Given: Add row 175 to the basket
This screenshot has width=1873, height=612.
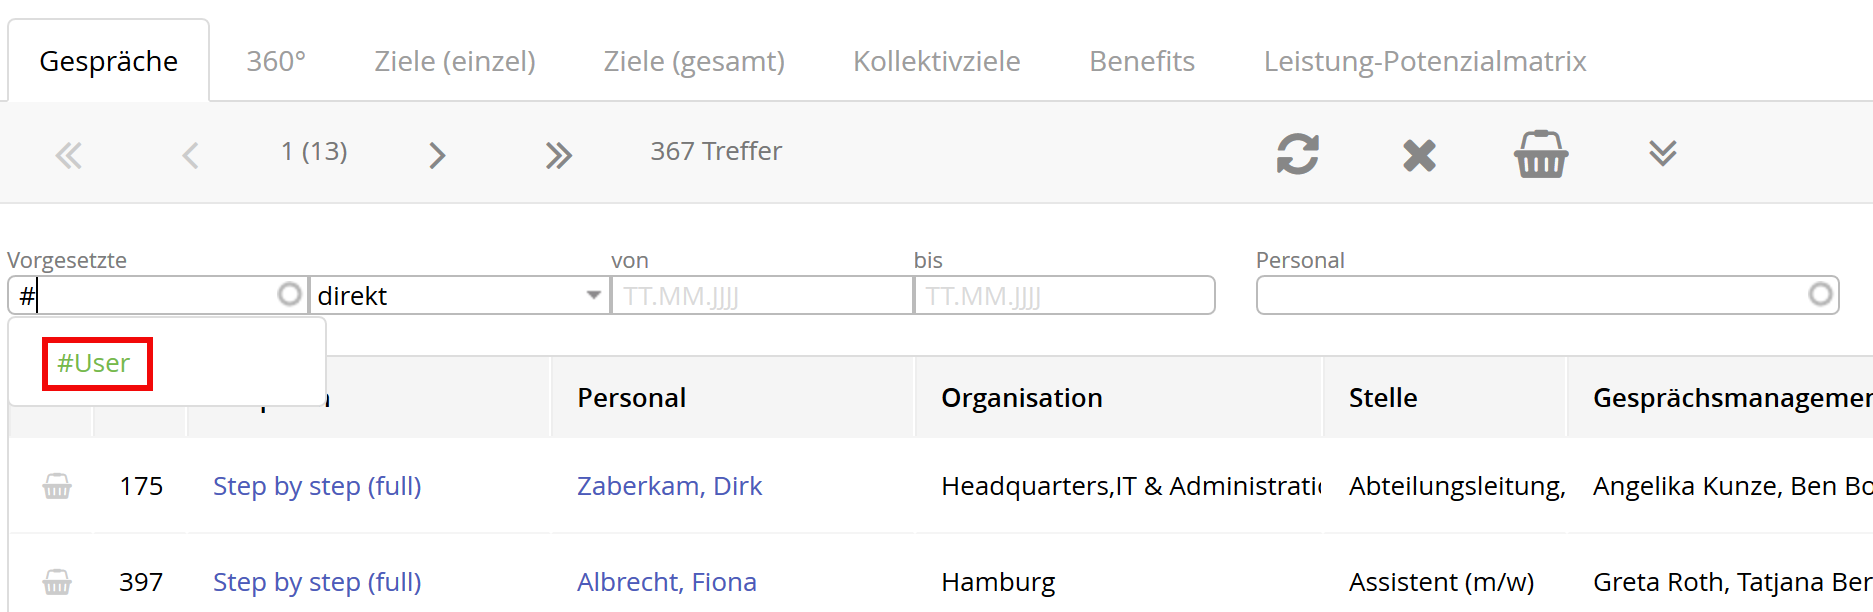Looking at the screenshot, I should click(57, 486).
